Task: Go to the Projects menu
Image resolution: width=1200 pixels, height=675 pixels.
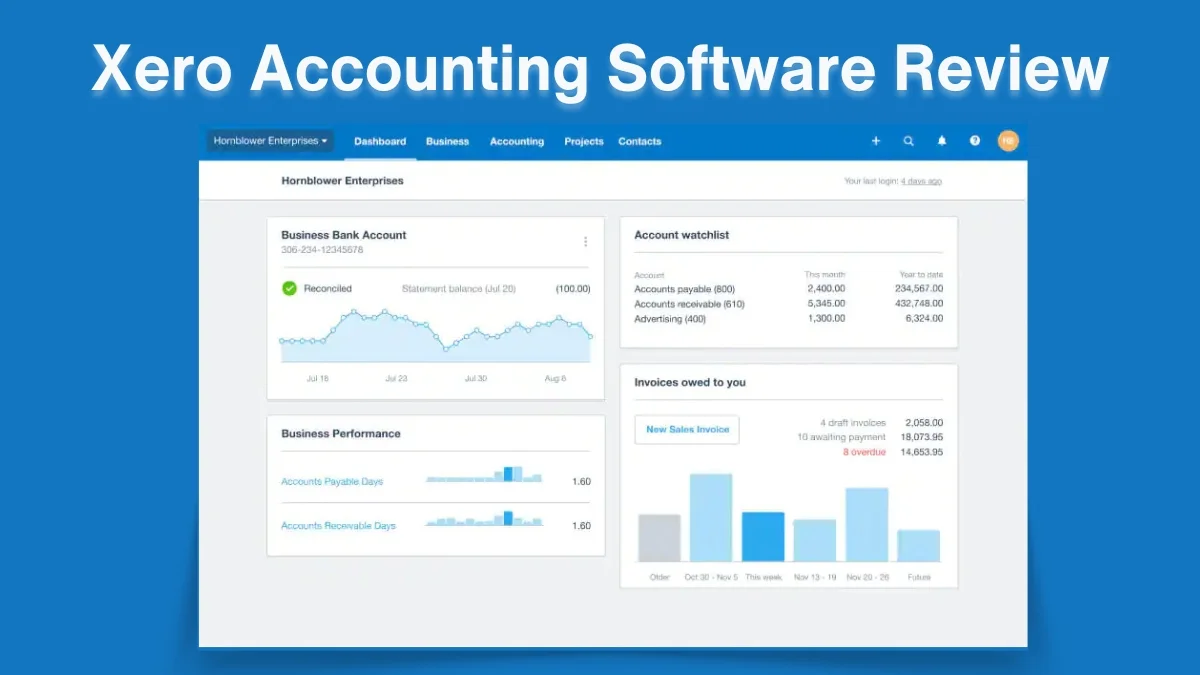Action: point(583,141)
